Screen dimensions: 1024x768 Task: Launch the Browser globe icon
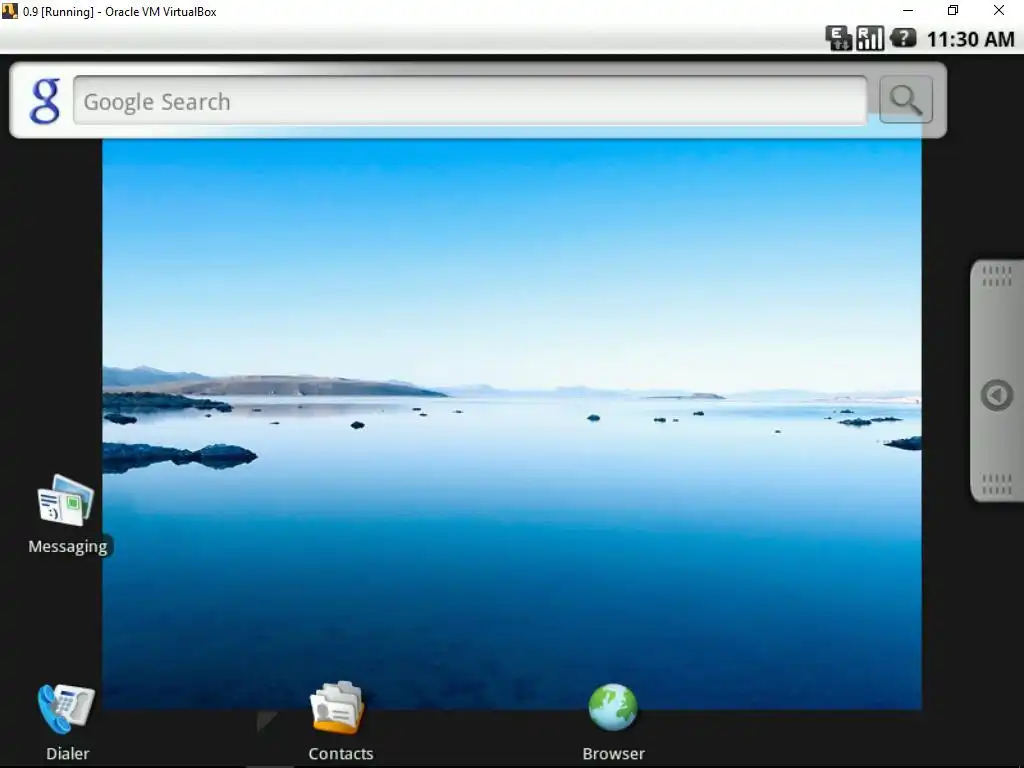613,707
